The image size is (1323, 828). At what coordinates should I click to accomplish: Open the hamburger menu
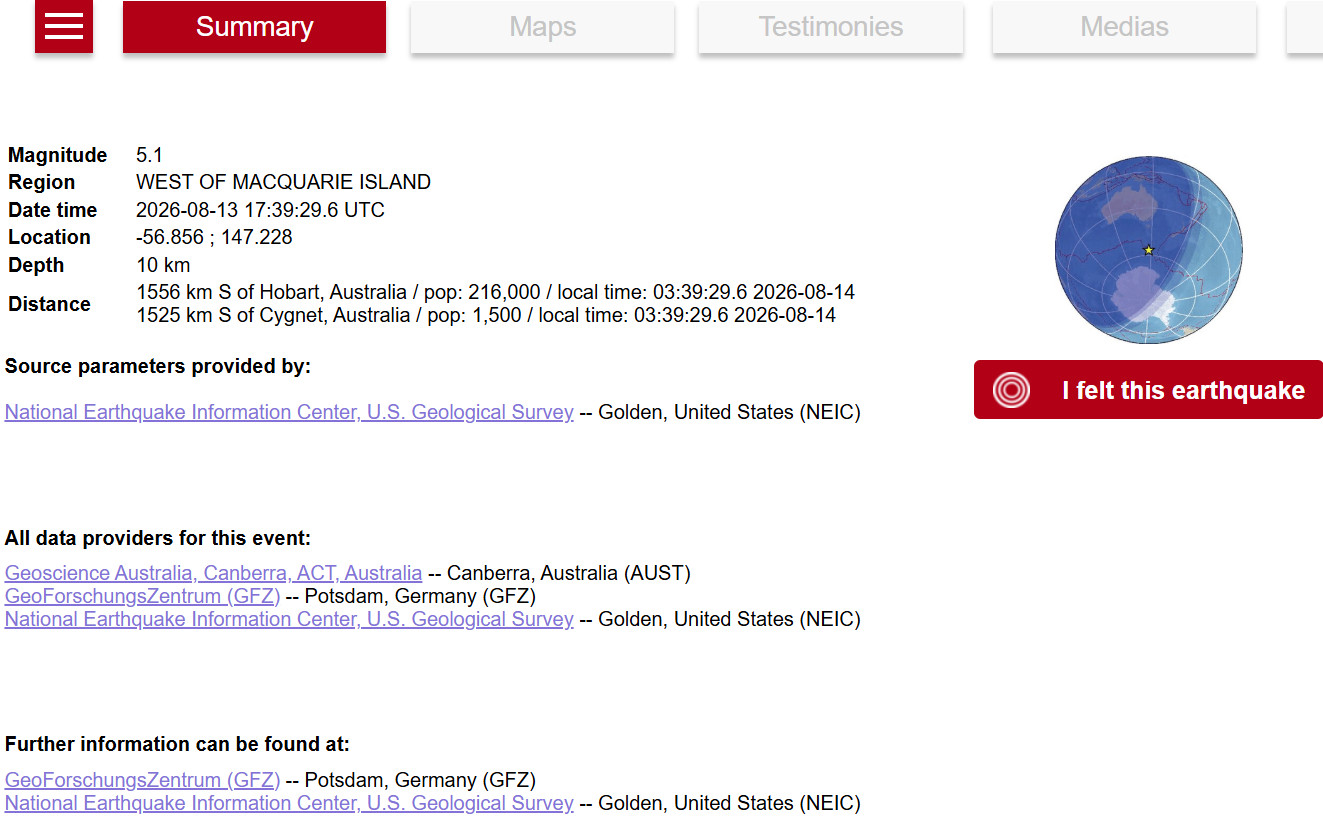64,26
